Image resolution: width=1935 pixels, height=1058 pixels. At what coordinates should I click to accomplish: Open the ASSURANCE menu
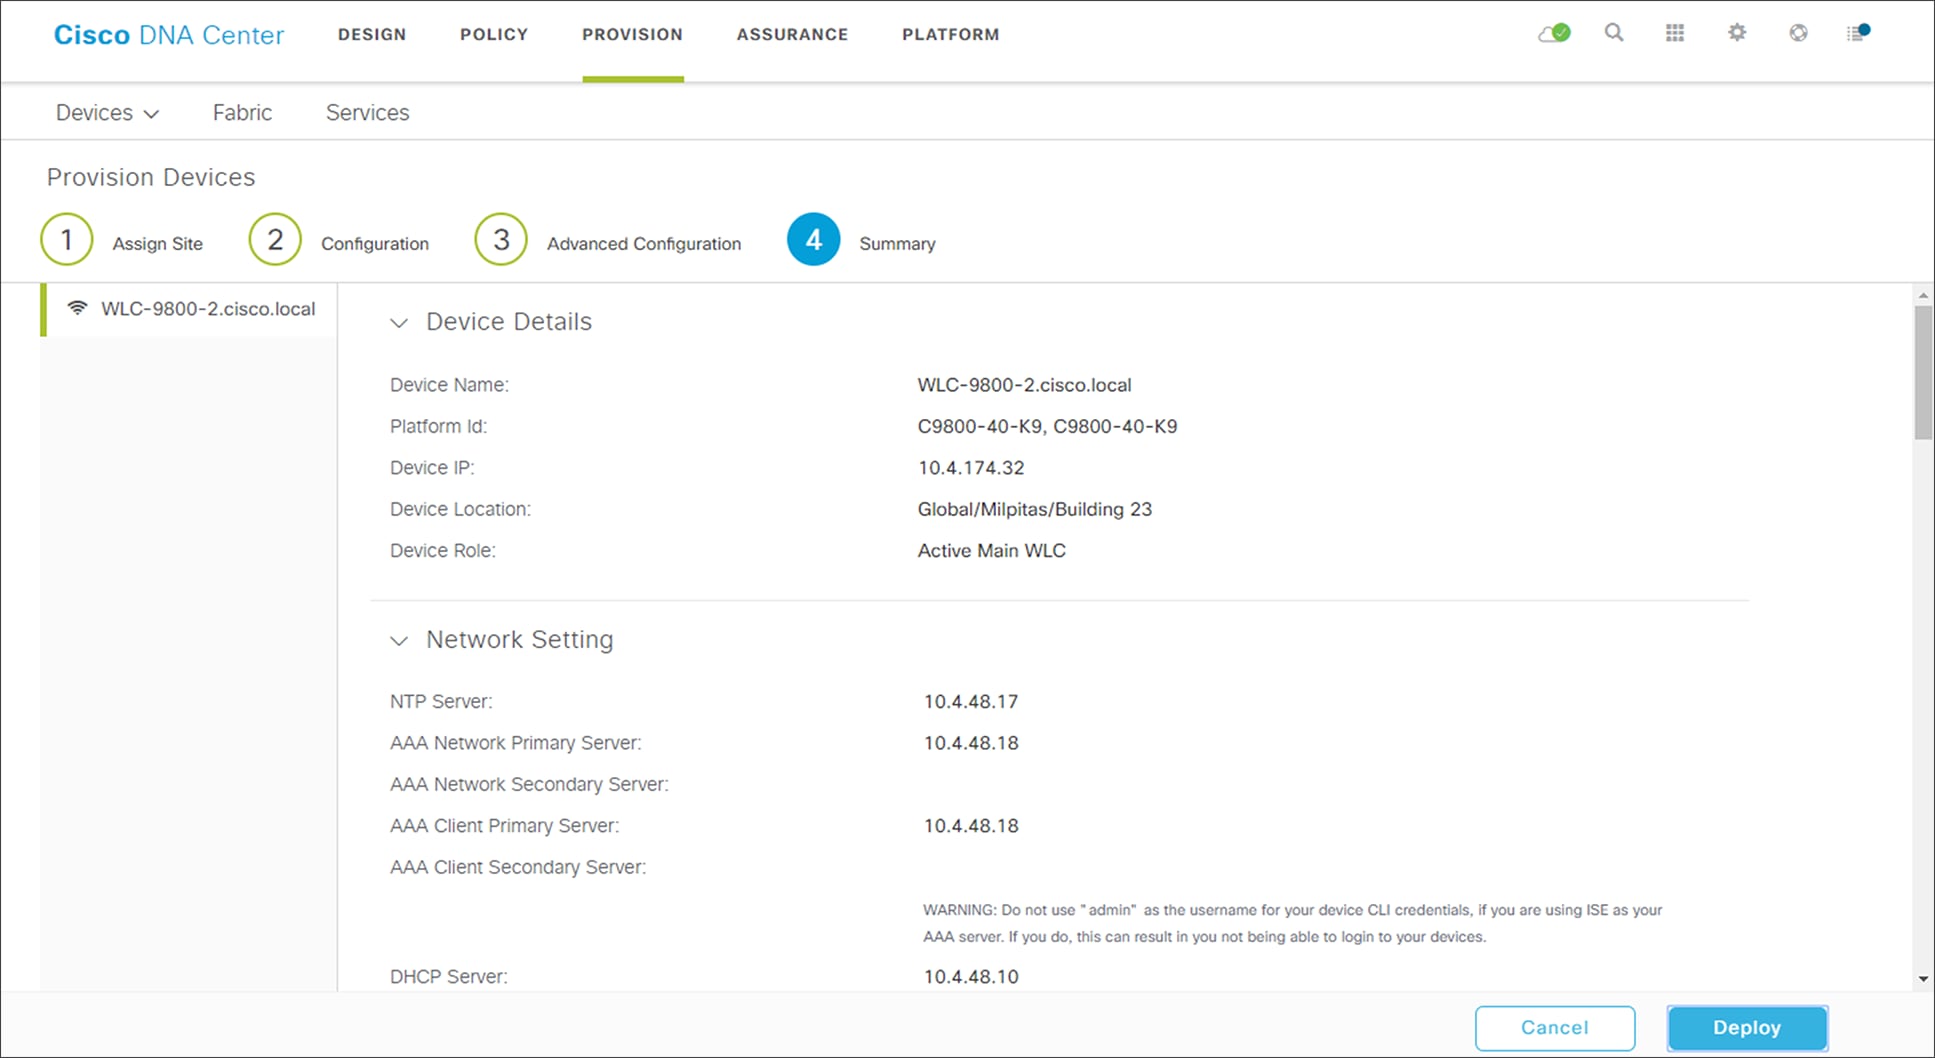coord(792,34)
